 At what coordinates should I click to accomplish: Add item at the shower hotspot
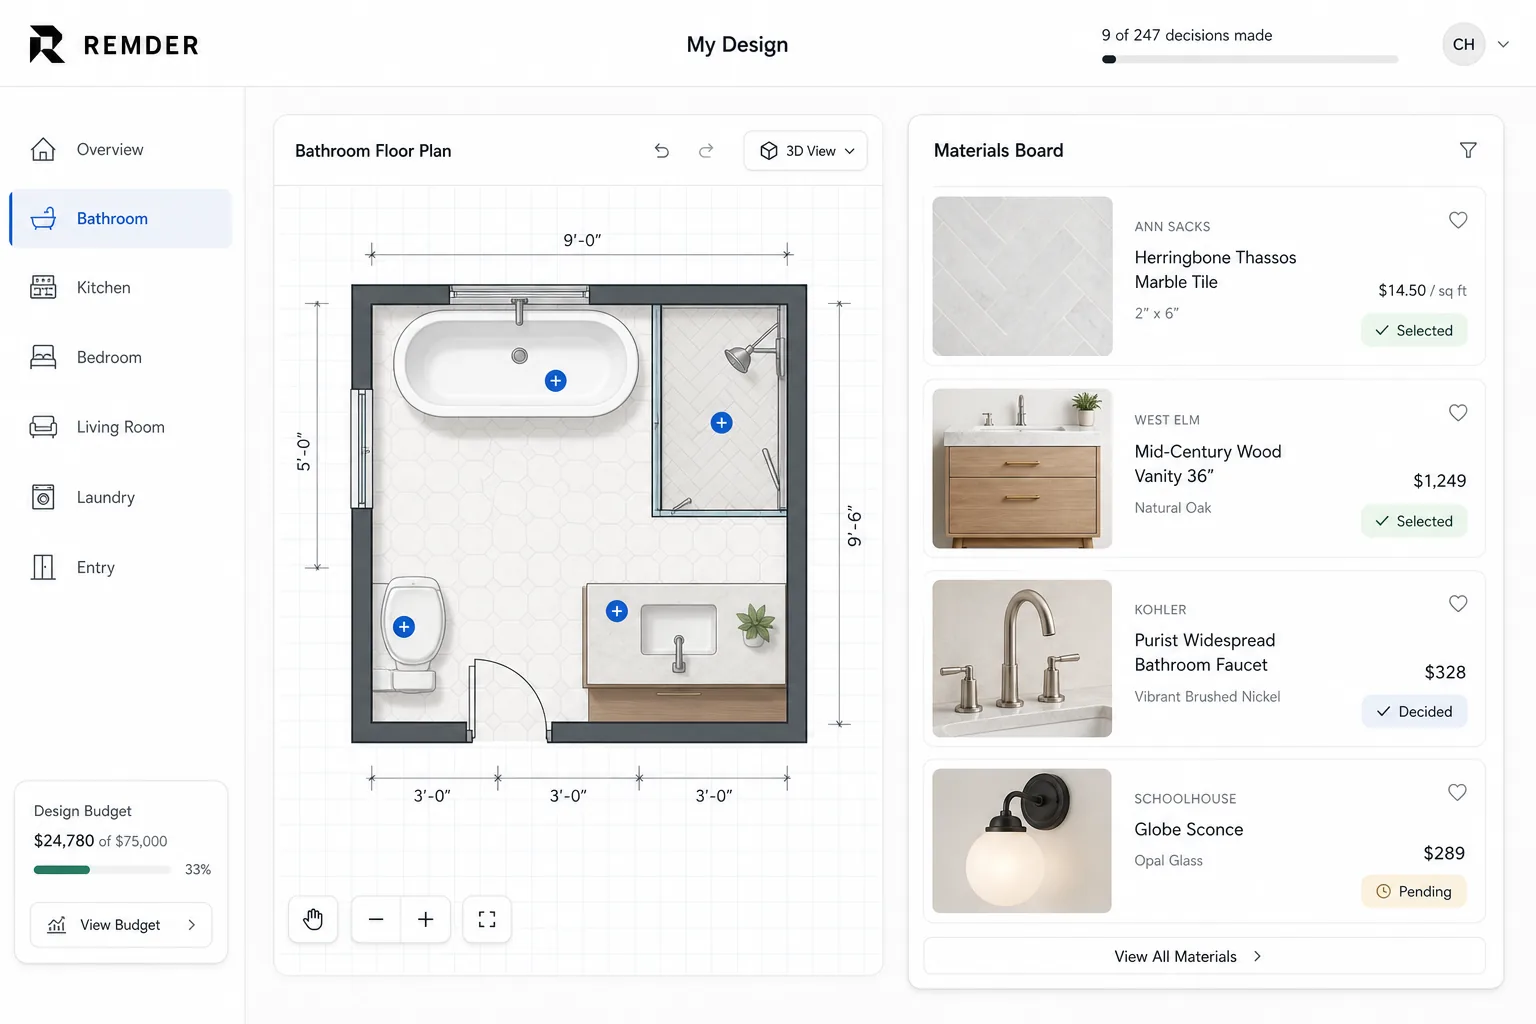(x=721, y=423)
